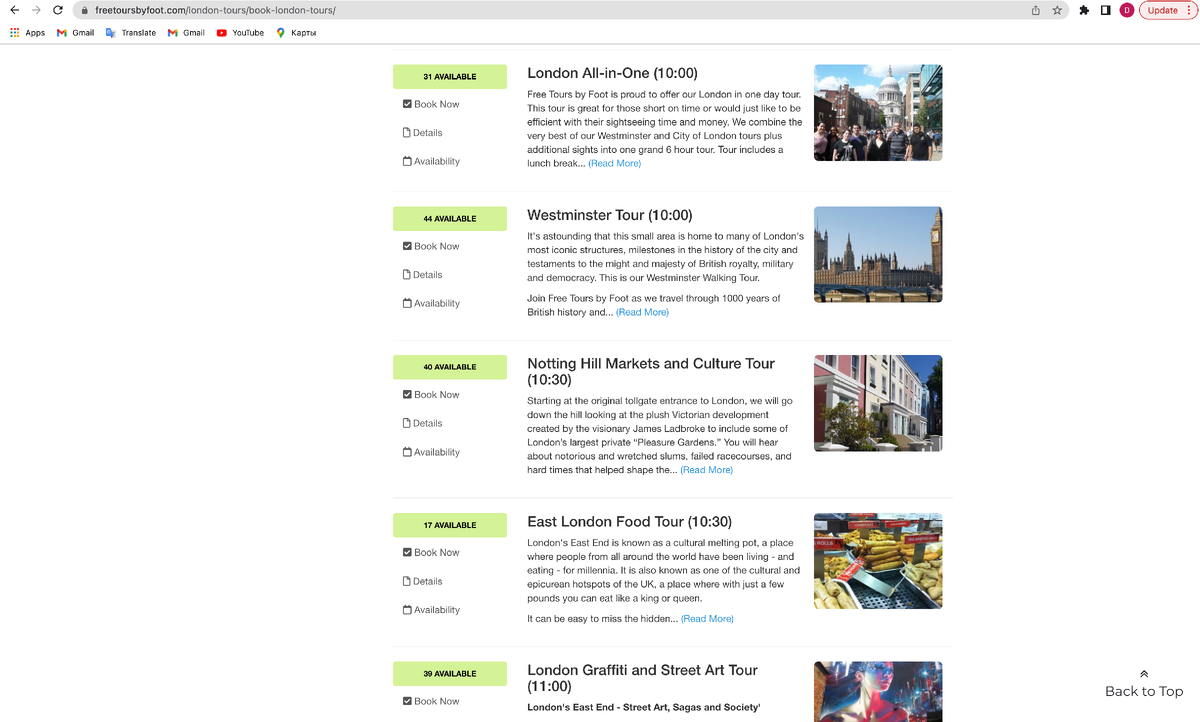Screen dimensions: 1200x722
Task: Click Book Now for East London Food Tour
Action: pos(431,552)
